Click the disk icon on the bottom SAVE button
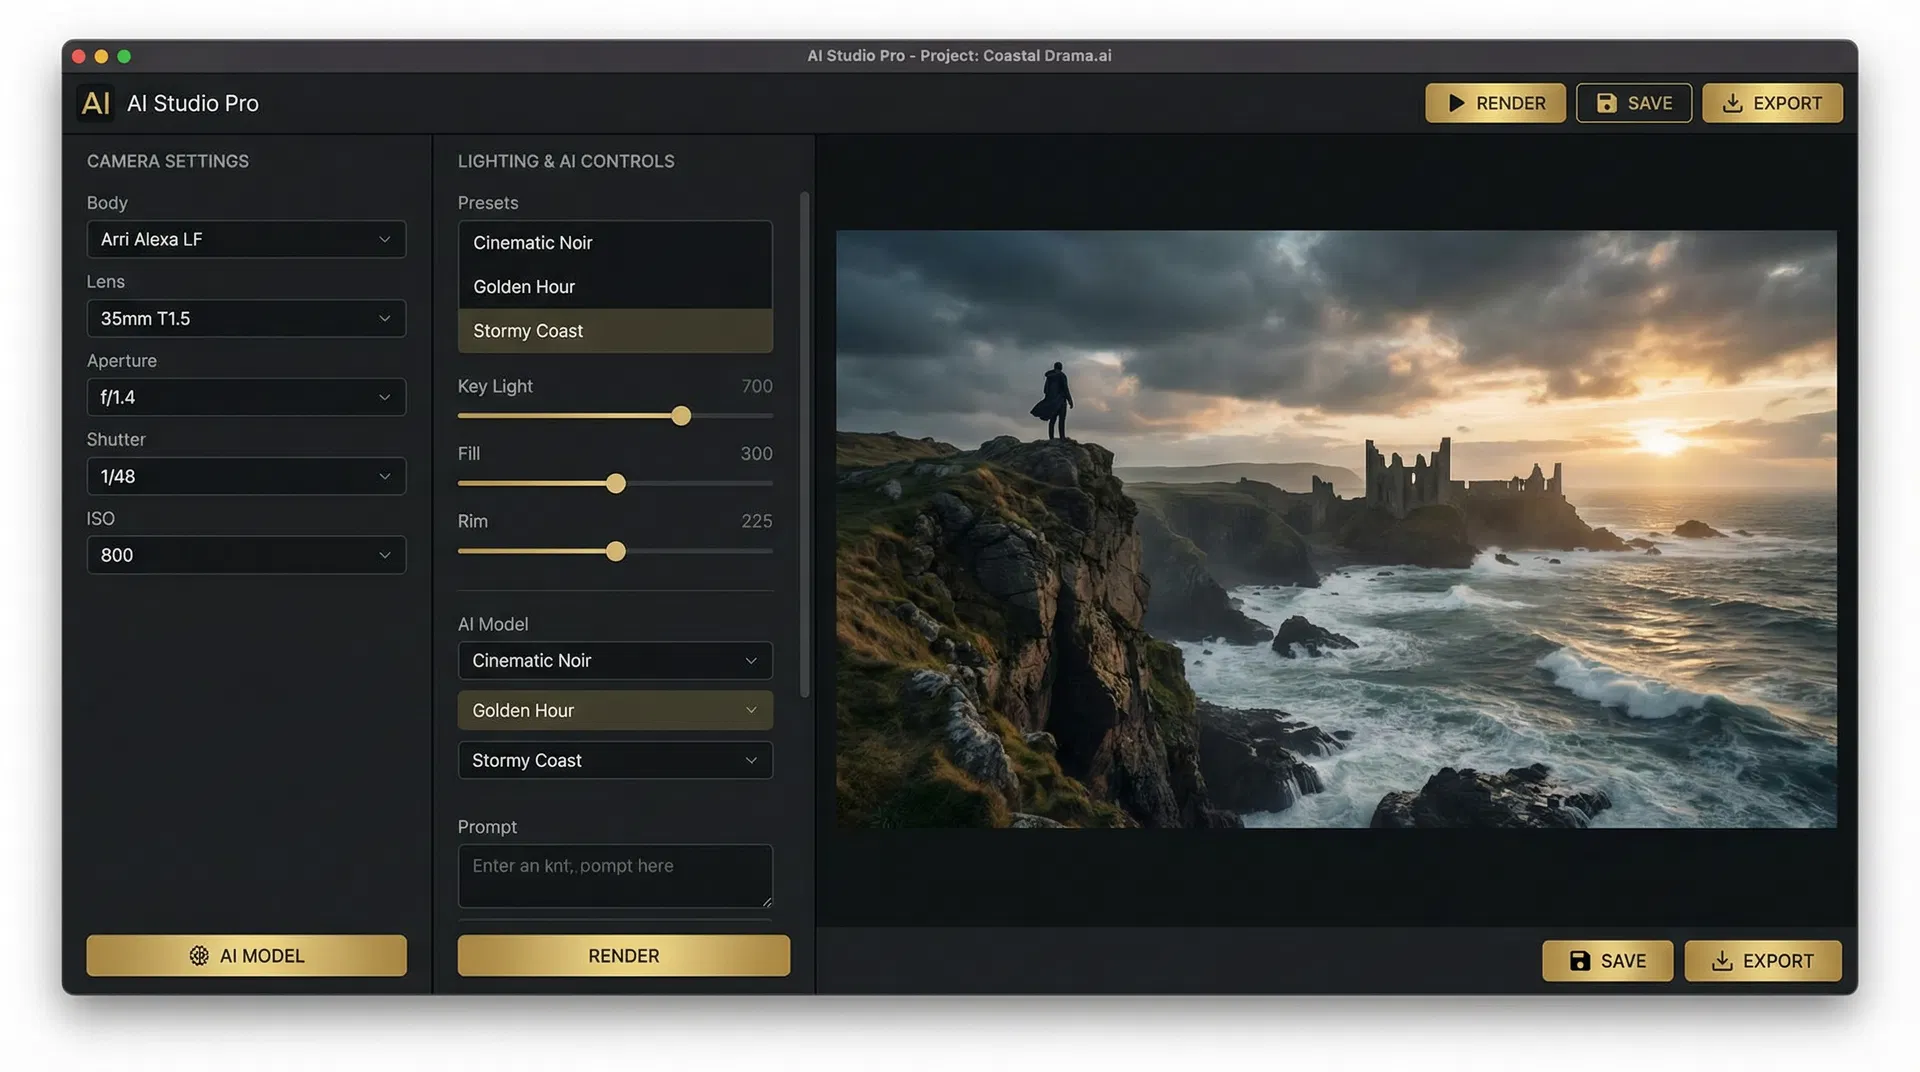This screenshot has width=1920, height=1072. [x=1580, y=960]
